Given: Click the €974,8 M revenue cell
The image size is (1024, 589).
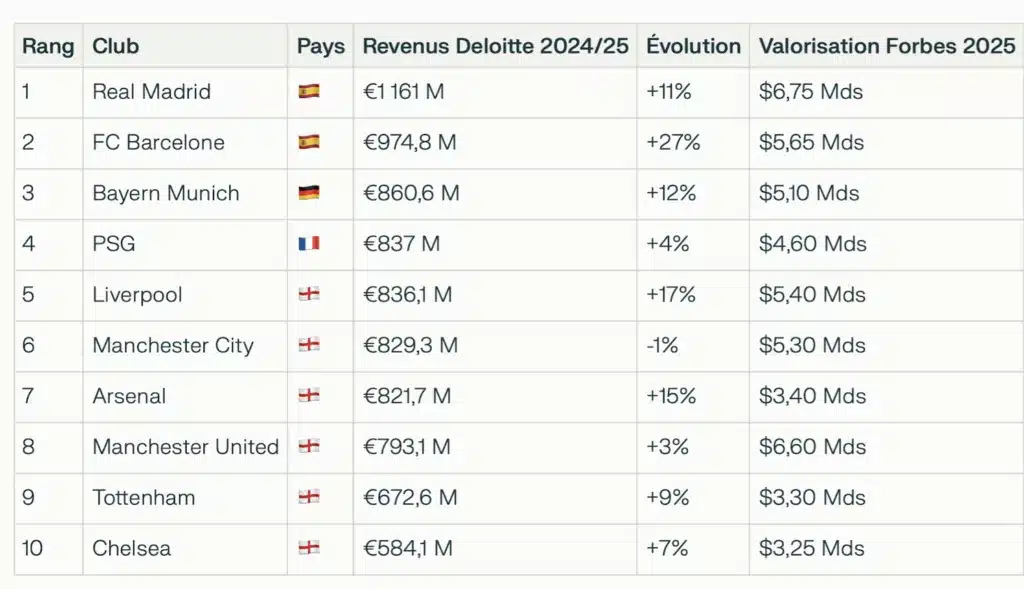Looking at the screenshot, I should [409, 142].
